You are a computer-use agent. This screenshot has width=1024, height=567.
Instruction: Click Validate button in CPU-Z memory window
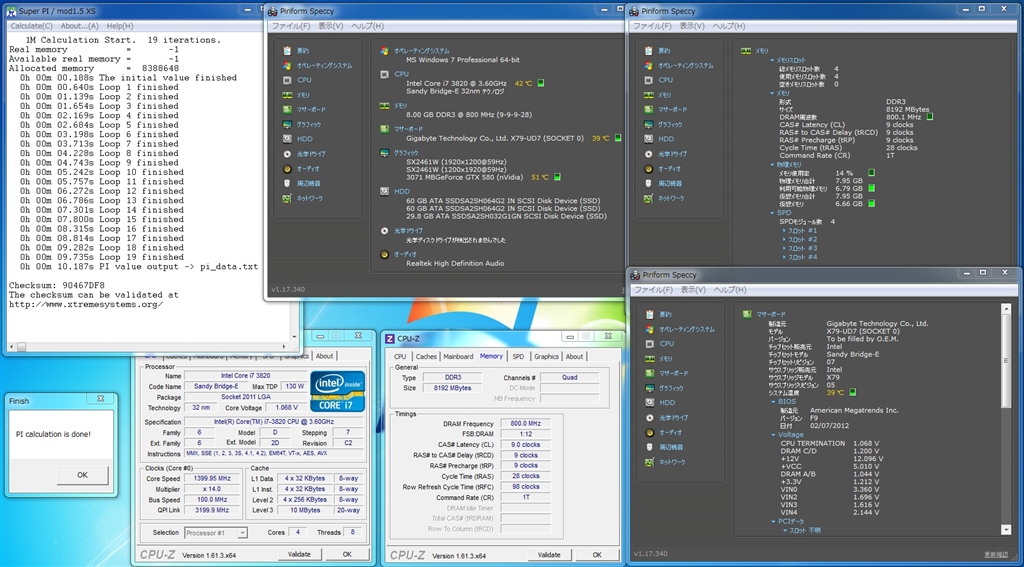[x=549, y=554]
